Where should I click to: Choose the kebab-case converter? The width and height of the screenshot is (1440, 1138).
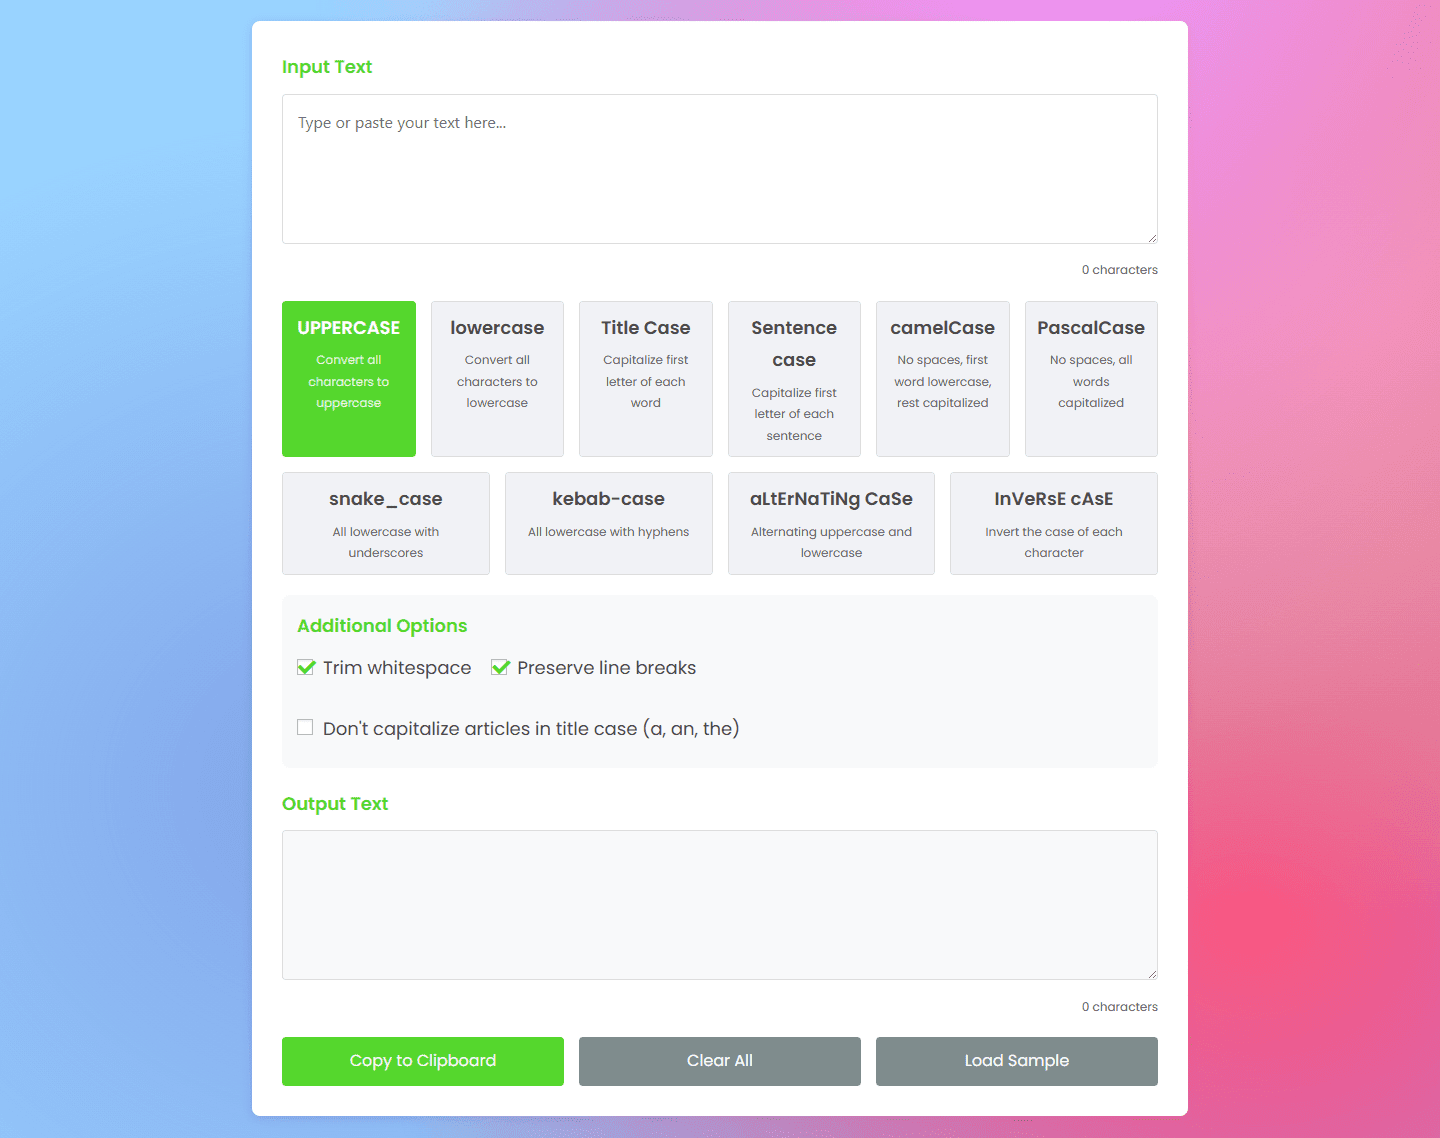(608, 523)
